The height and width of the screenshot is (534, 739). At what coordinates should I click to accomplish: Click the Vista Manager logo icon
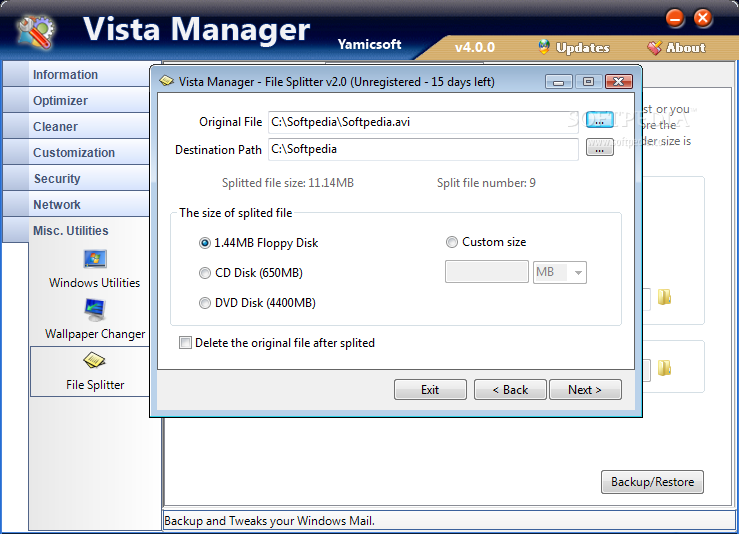click(x=36, y=32)
